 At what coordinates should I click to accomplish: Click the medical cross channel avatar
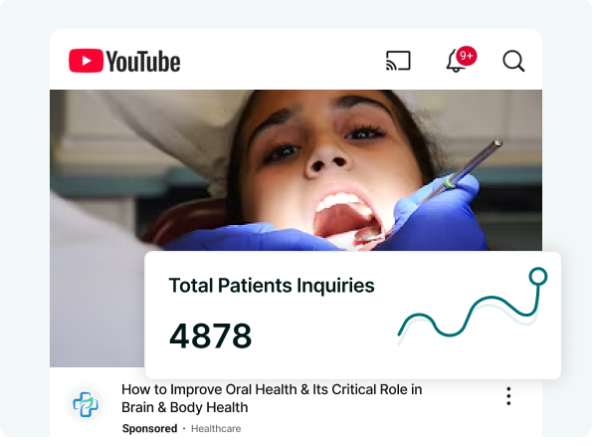(x=86, y=404)
